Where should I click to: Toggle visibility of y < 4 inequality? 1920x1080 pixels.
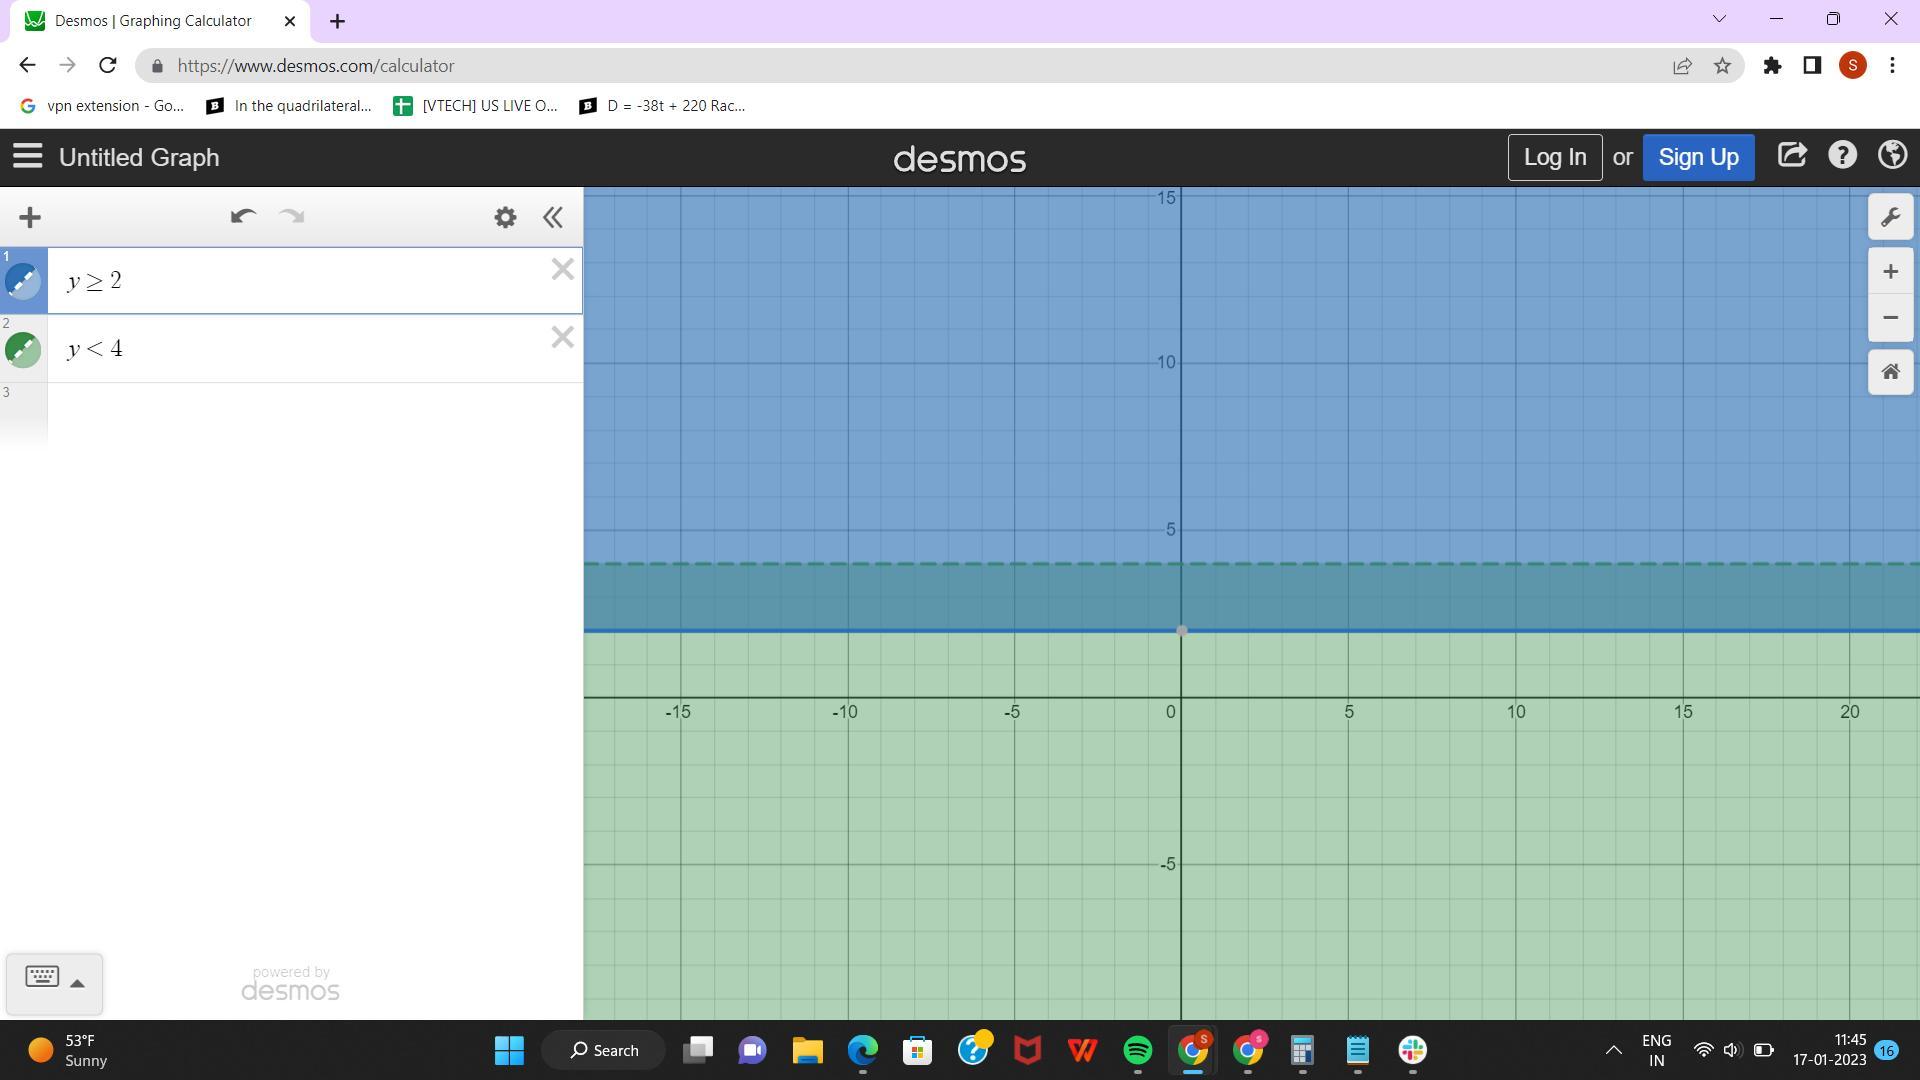(23, 349)
